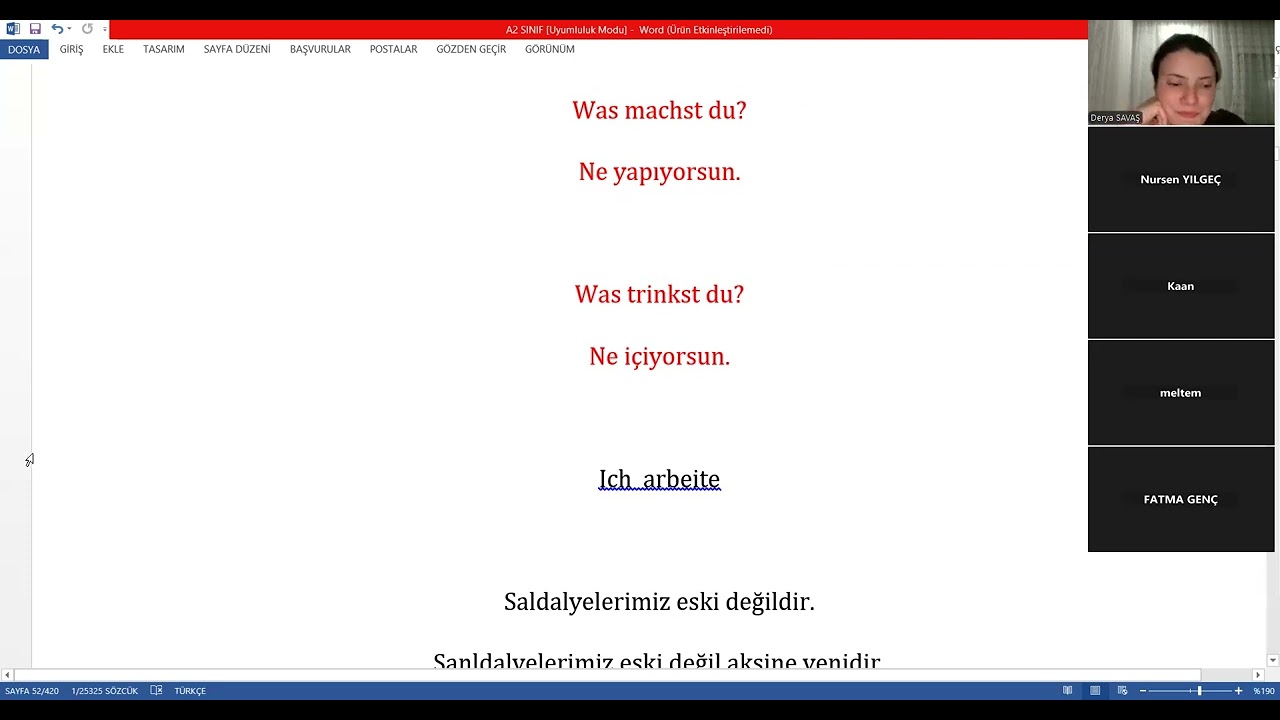The height and width of the screenshot is (720, 1280).
Task: Select Derya SAVAŞ video thumbnail
Action: point(1181,72)
